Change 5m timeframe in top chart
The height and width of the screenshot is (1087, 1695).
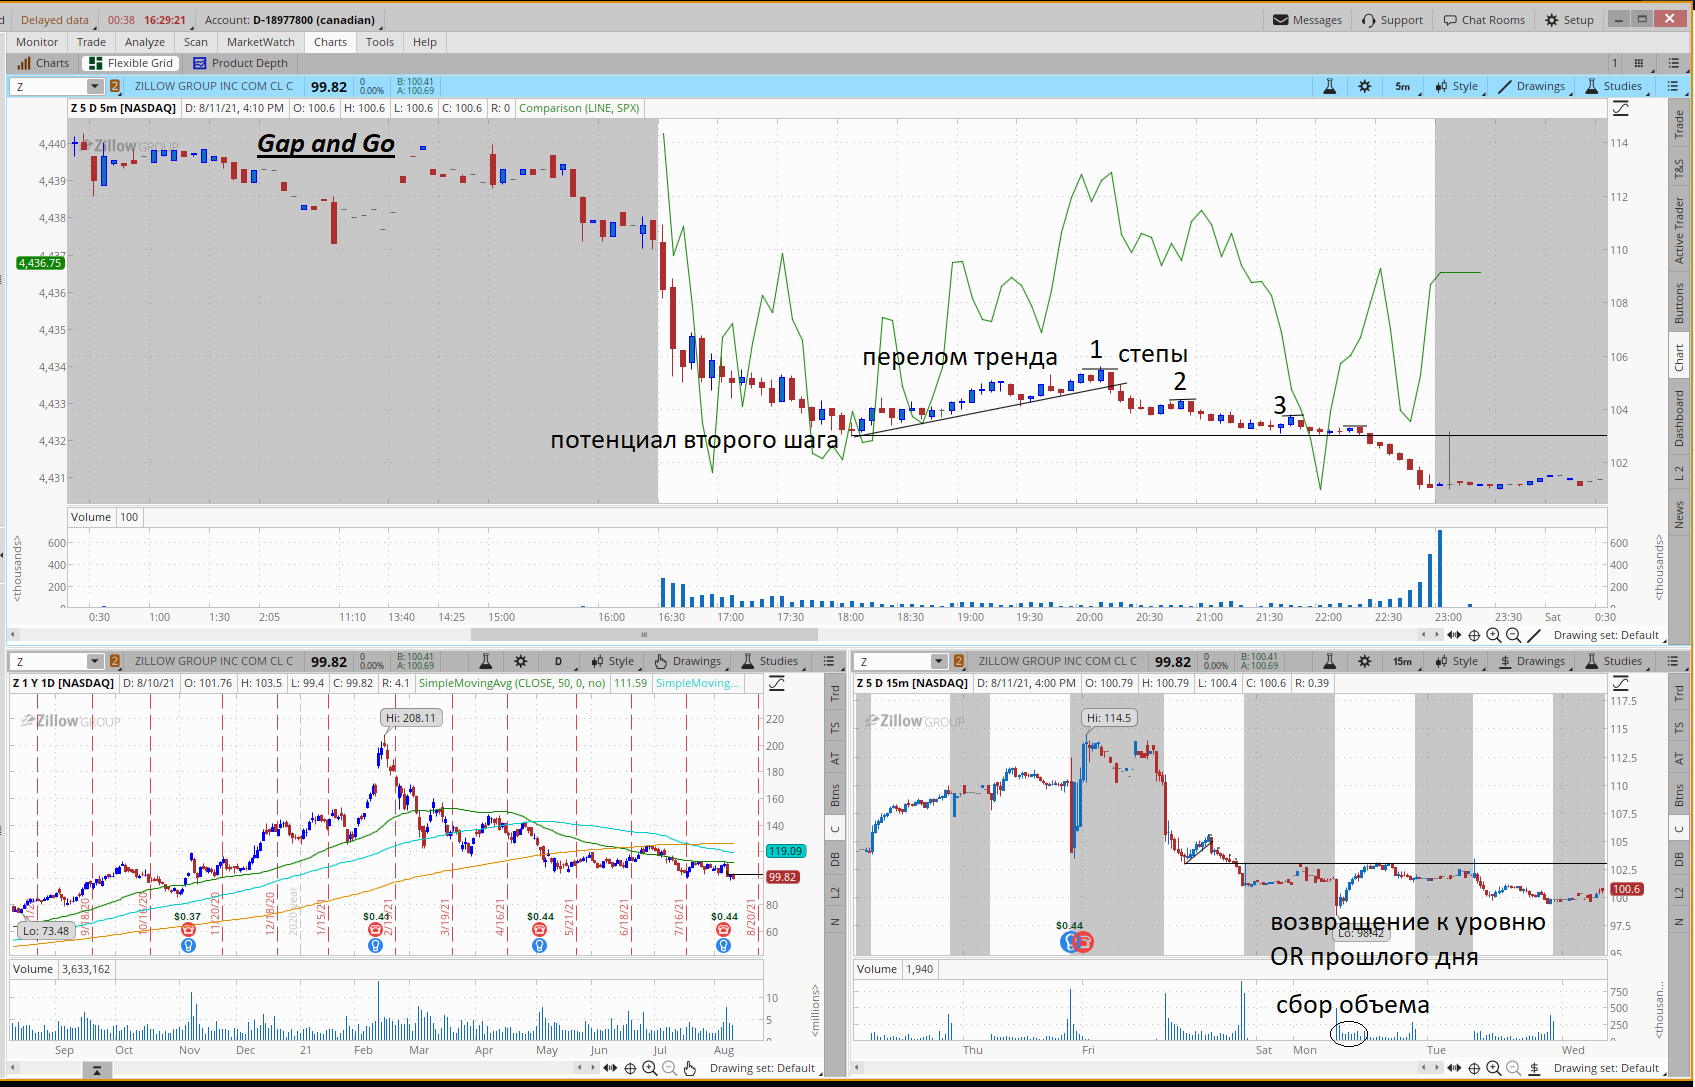pos(1403,87)
